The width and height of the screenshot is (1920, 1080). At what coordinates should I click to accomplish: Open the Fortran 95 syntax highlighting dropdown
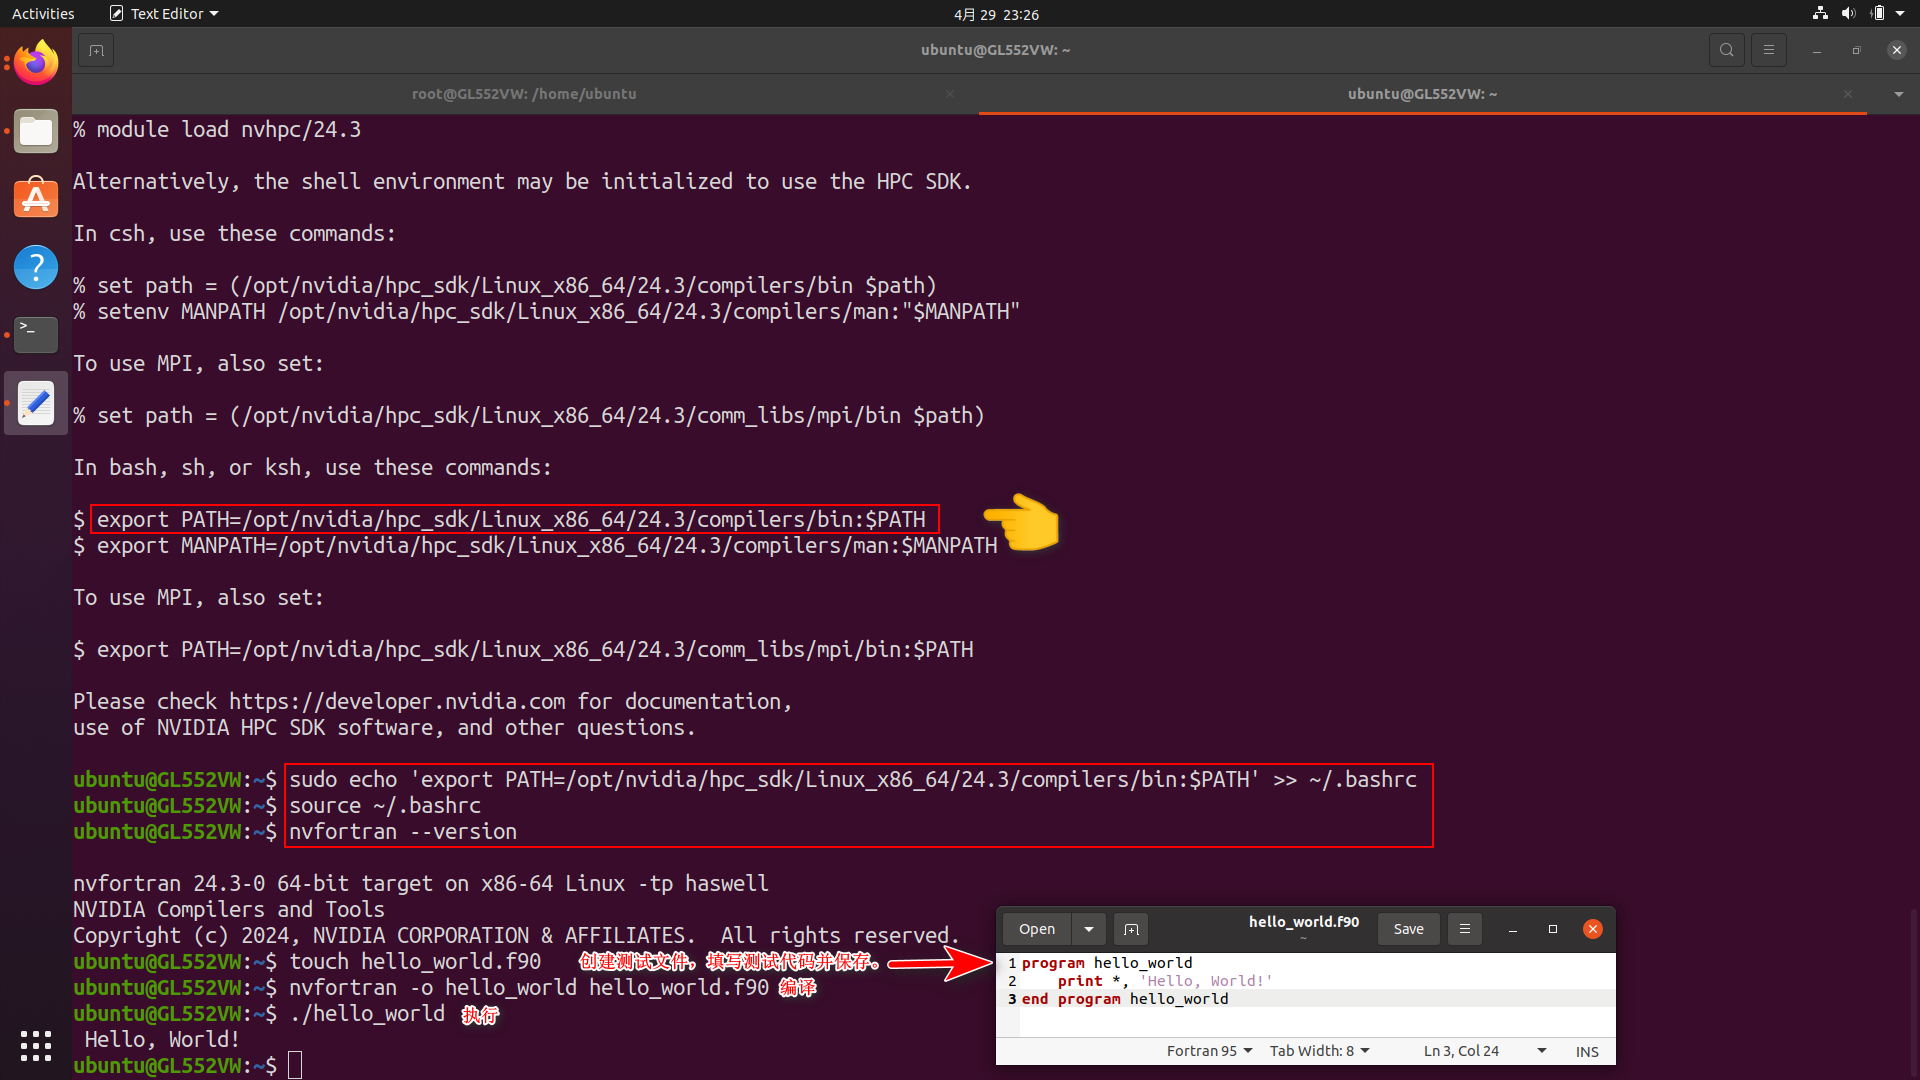click(1208, 1051)
